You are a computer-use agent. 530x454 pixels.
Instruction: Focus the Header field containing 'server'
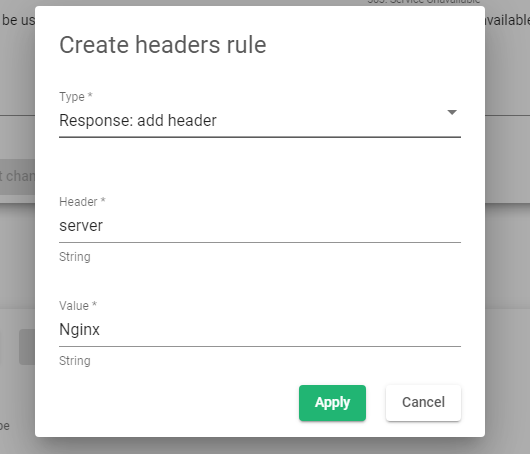point(260,226)
